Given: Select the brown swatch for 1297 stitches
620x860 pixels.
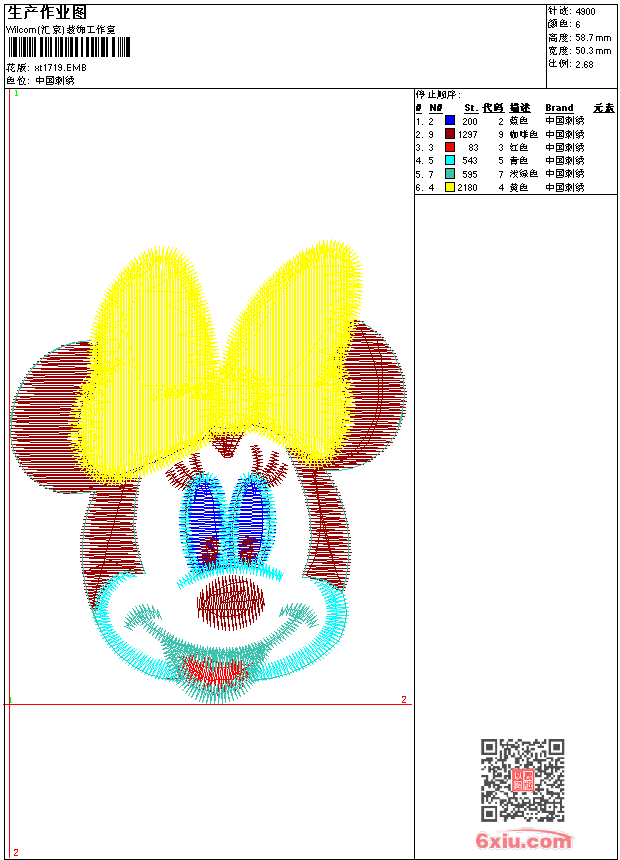Looking at the screenshot, I should [450, 134].
